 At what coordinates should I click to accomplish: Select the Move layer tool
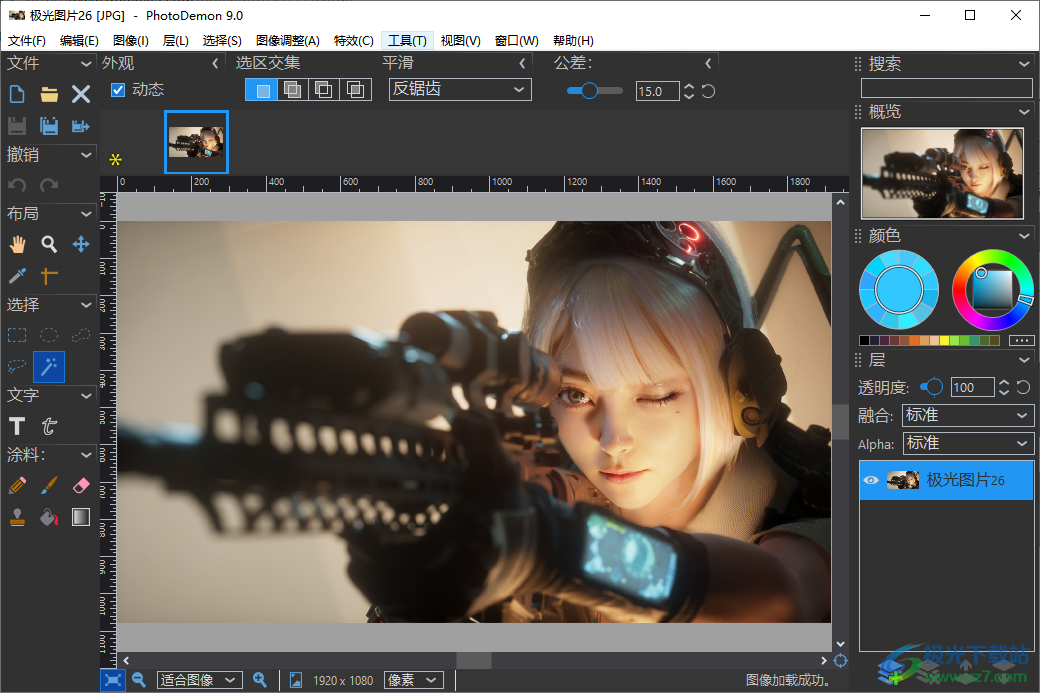point(81,244)
